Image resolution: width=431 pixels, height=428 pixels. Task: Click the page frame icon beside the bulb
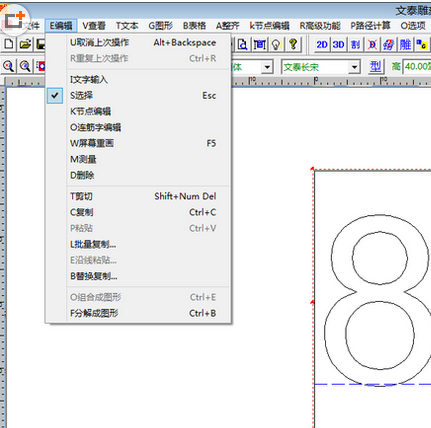click(260, 44)
